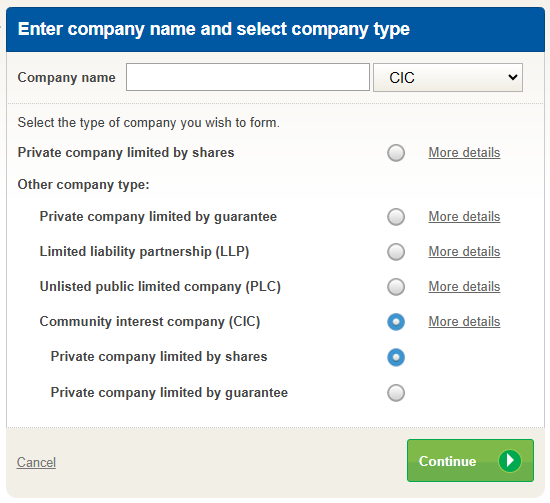The width and height of the screenshot is (550, 503).
Task: Click the Limited liability partnership (LLP) label
Action: [144, 252]
